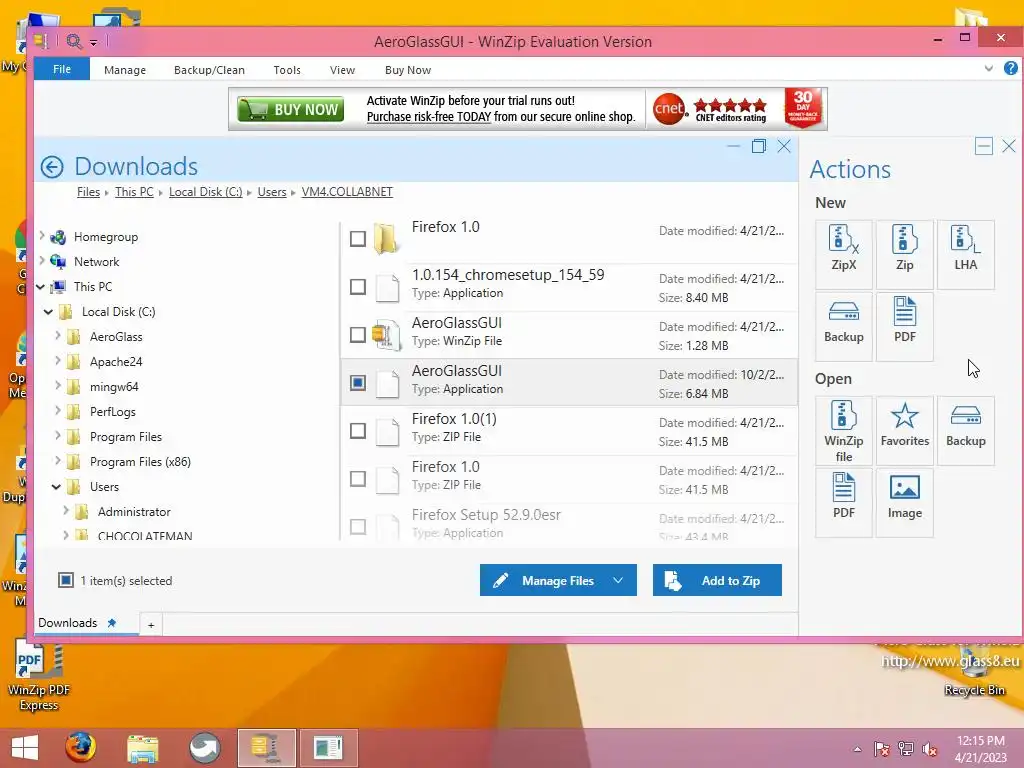Image resolution: width=1024 pixels, height=768 pixels.
Task: Open the Manage ribbon tab
Action: click(125, 70)
